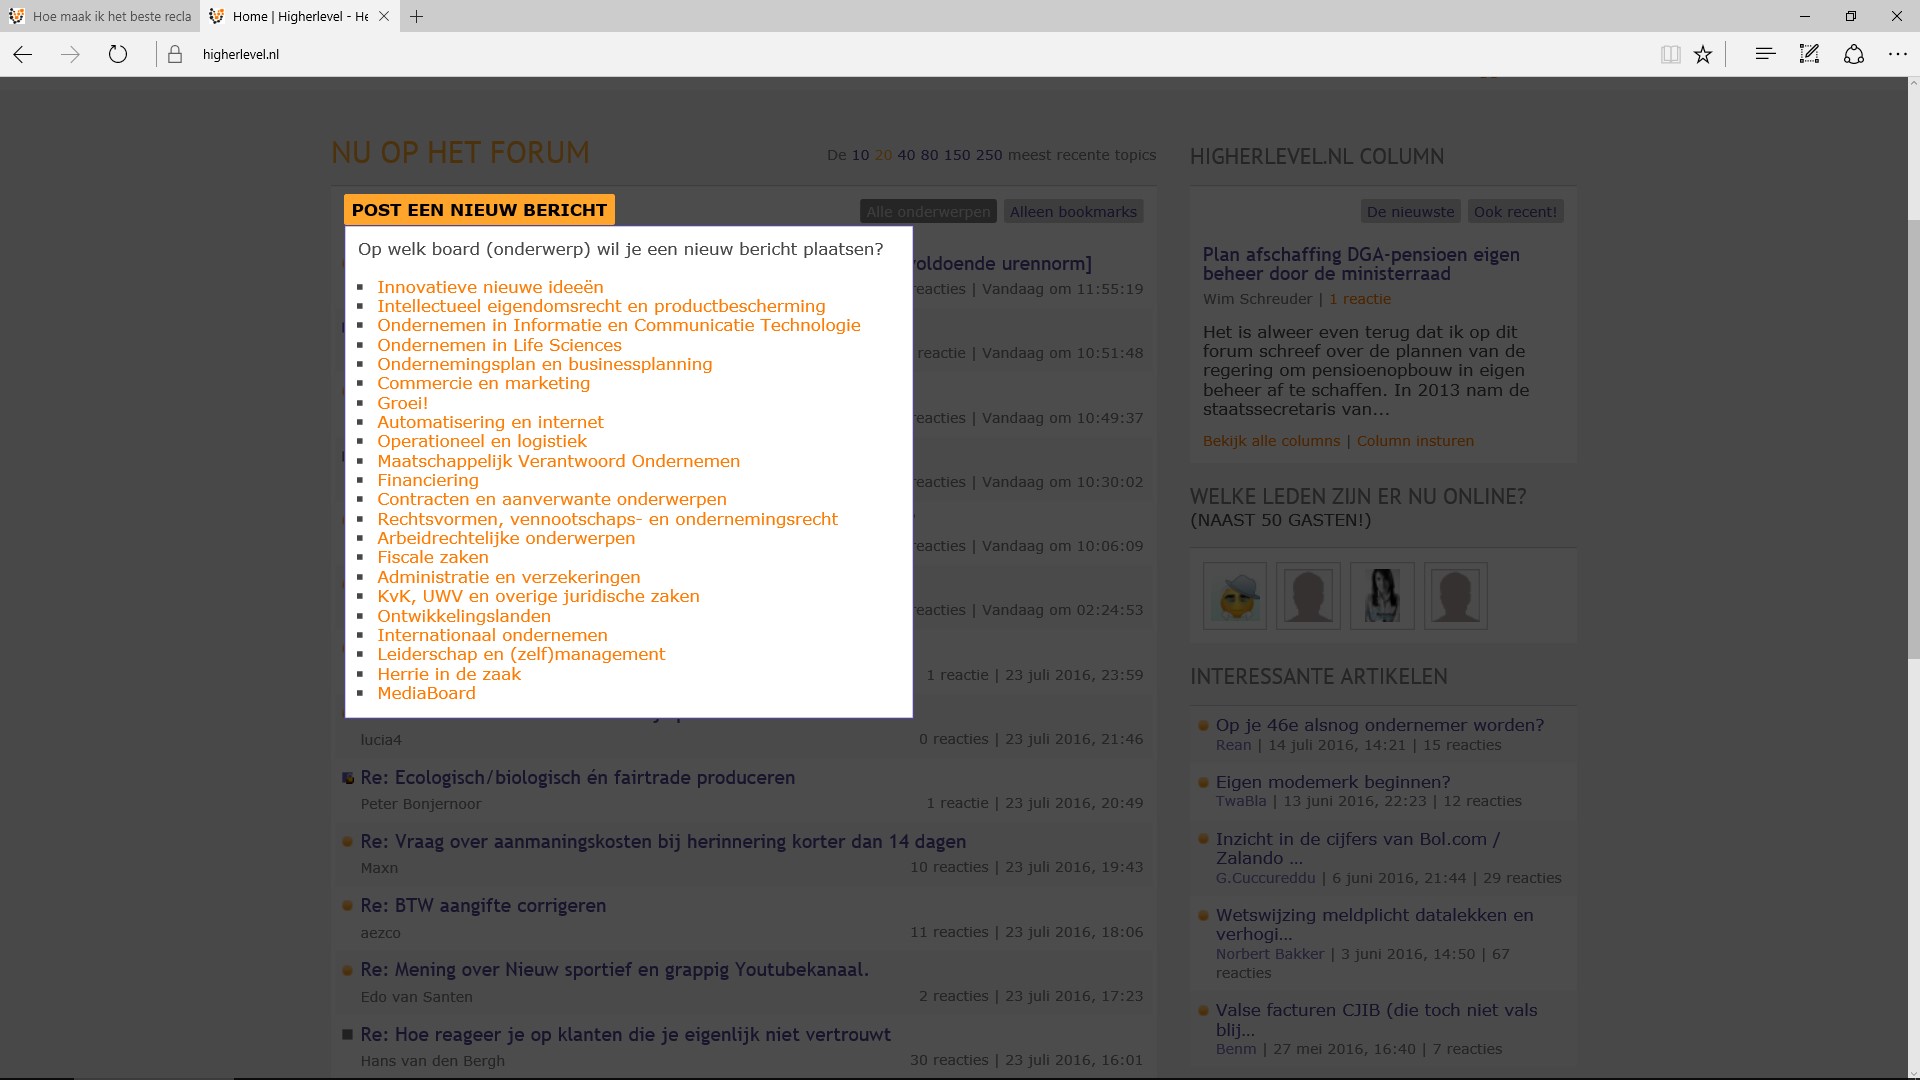
Task: Open the first online member cartoon avatar
Action: pos(1235,596)
